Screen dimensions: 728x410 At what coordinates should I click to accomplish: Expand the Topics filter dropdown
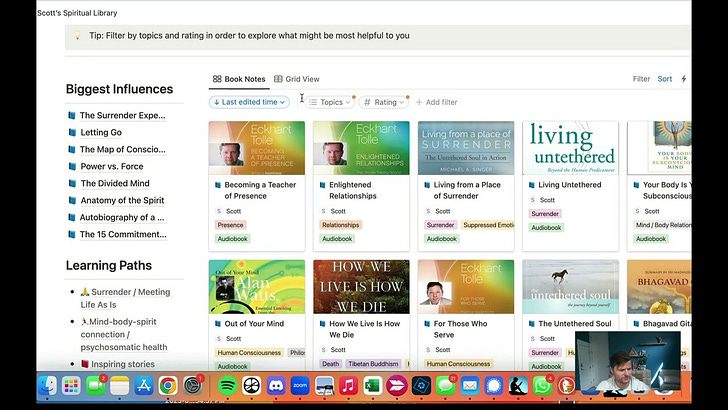[330, 102]
